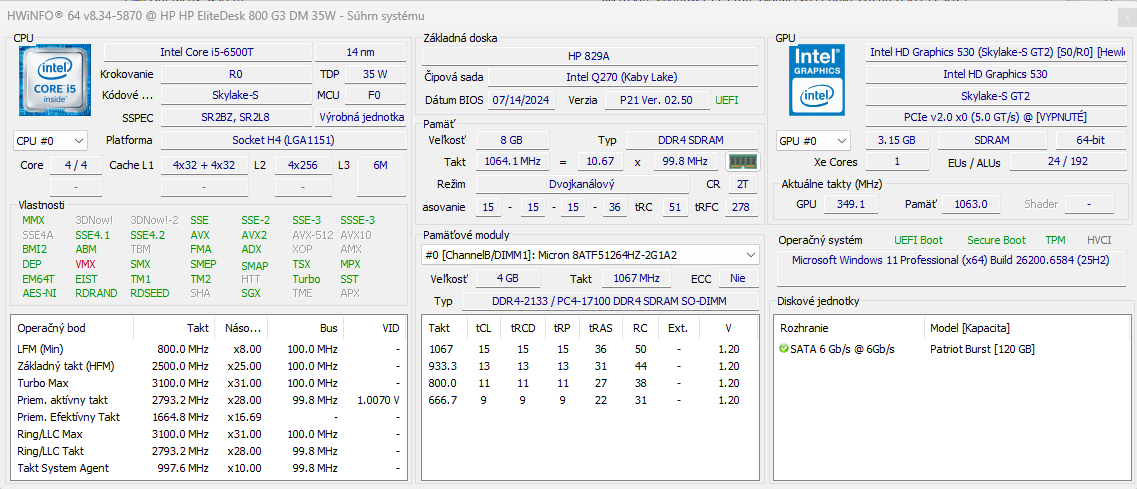Click the Patriot Burst [120 GB] drive entry
Screen dimensions: 1137x489
982,349
